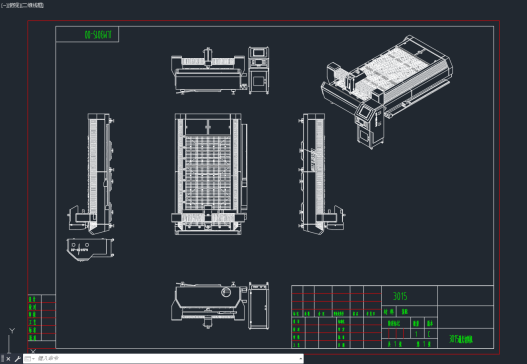527x364 pixels.
Task: Open recent commands dropdown in command line
Action: [x=29, y=359]
